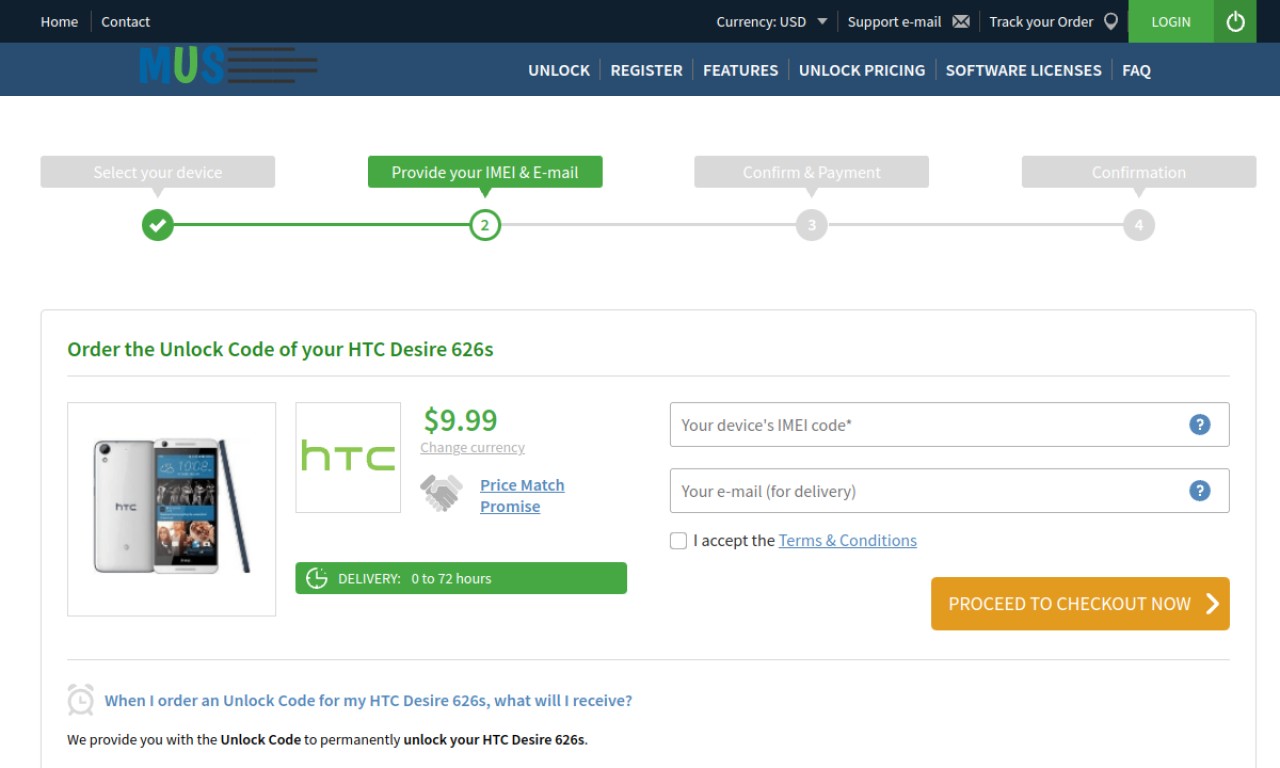Click the location pin icon for order tracking

tap(1110, 21)
